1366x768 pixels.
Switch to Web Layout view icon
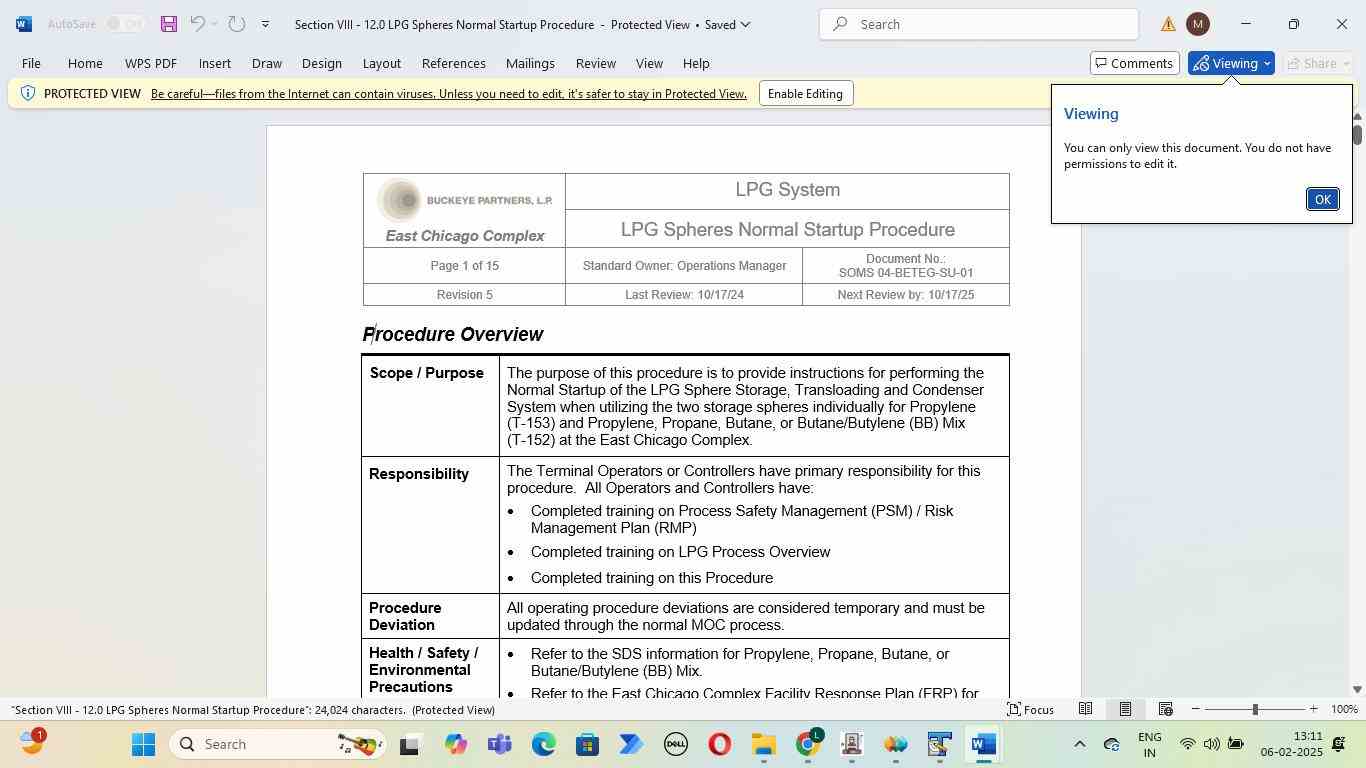(x=1165, y=709)
